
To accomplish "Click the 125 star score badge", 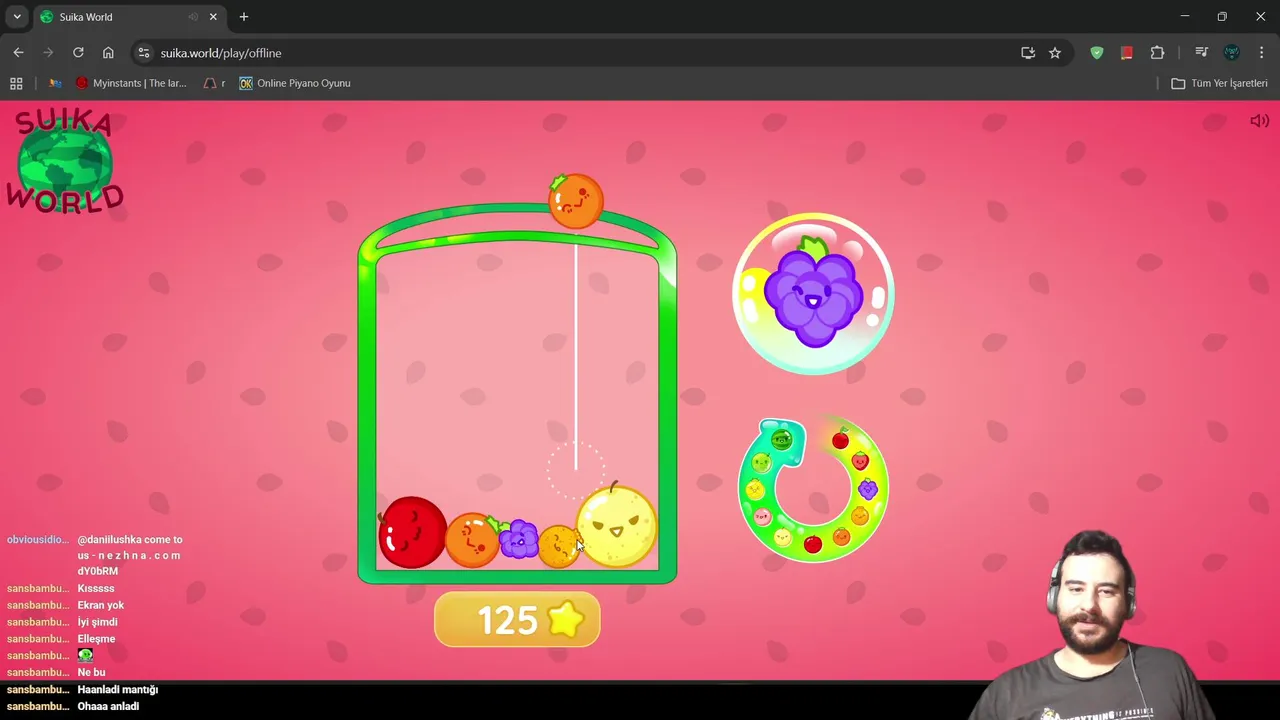I will [x=517, y=620].
